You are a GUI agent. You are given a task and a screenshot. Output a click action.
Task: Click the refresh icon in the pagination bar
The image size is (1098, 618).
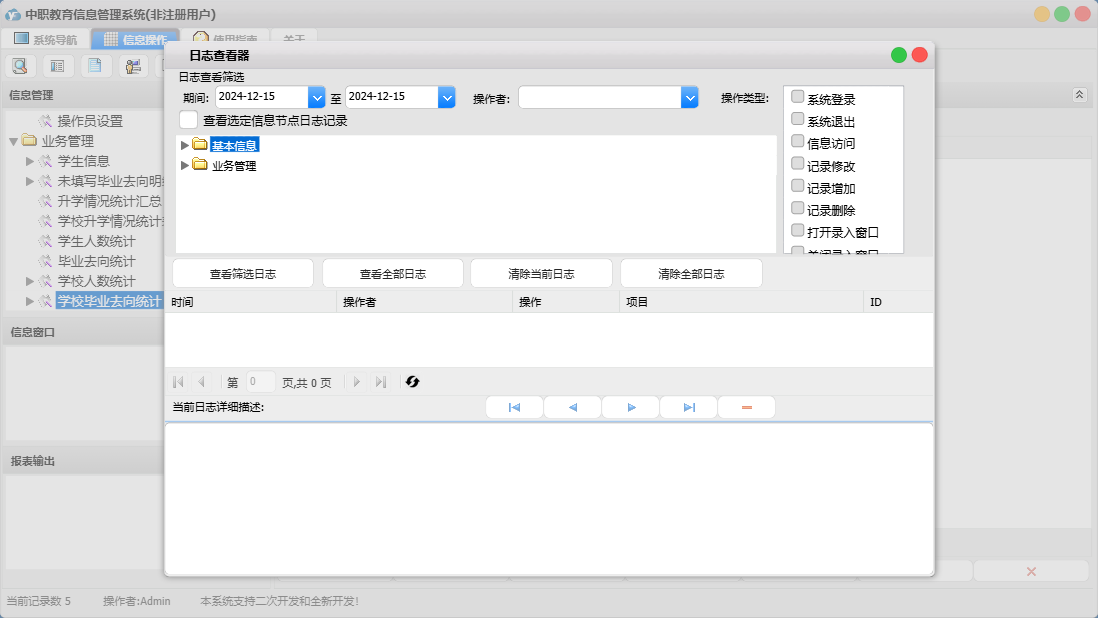click(412, 382)
